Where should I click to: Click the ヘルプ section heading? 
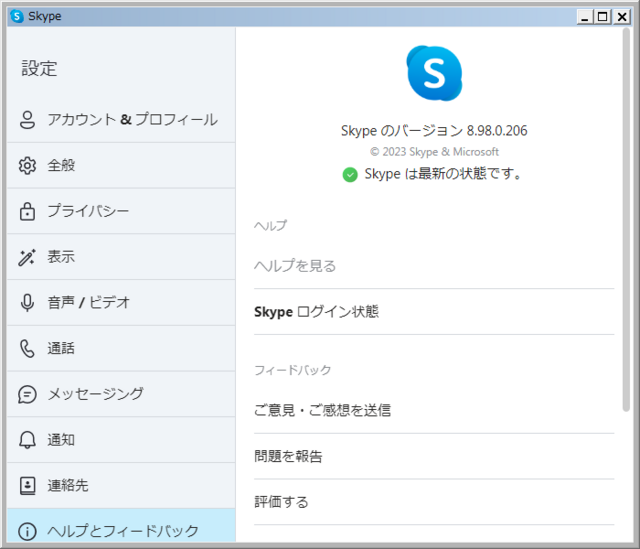point(270,225)
